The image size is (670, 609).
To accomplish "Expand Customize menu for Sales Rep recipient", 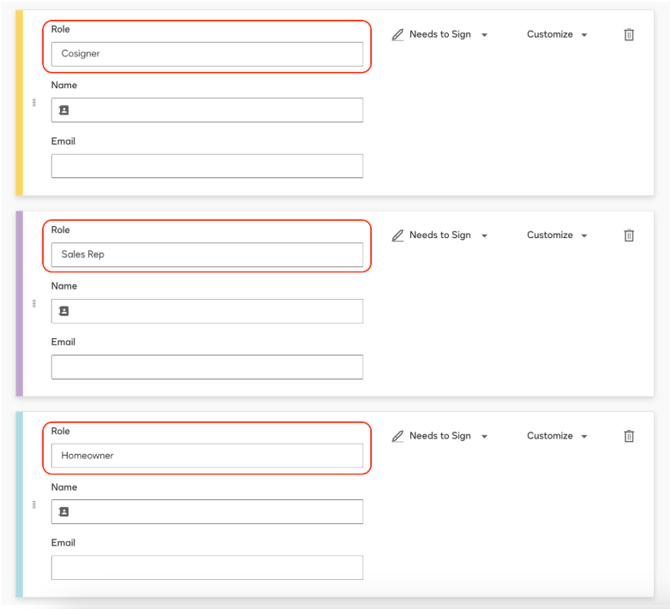I will point(557,236).
